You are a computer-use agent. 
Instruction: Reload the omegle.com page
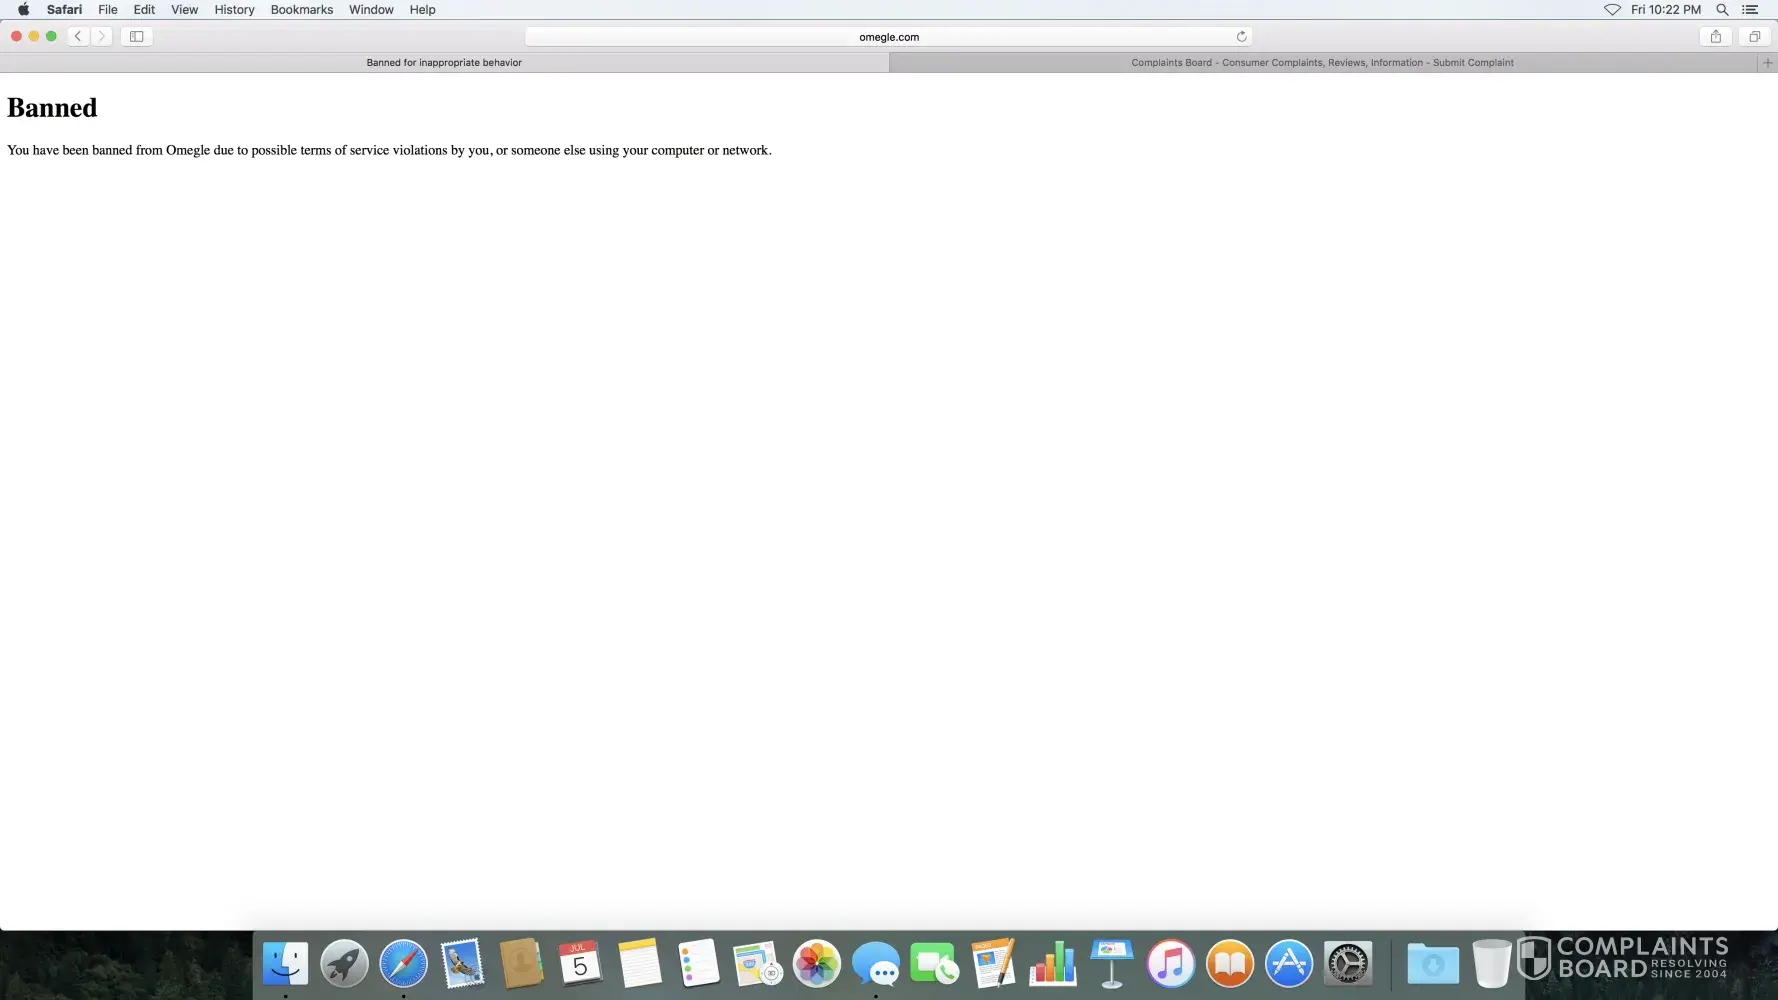tap(1241, 37)
